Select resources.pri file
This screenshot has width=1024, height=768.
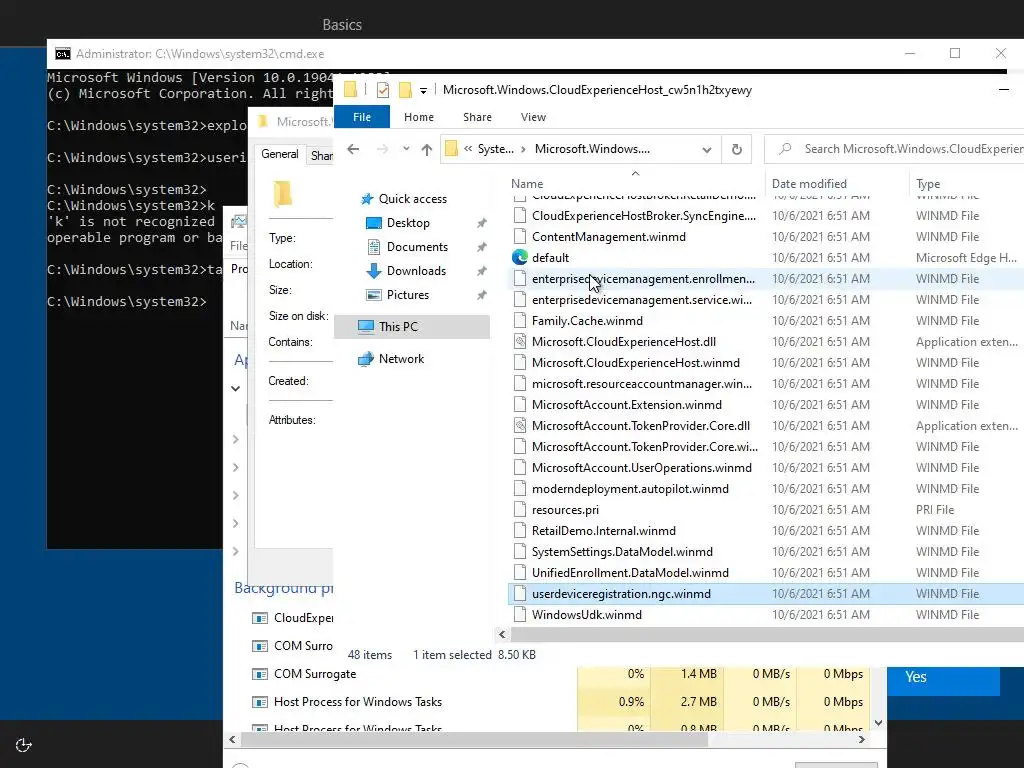[x=565, y=510]
